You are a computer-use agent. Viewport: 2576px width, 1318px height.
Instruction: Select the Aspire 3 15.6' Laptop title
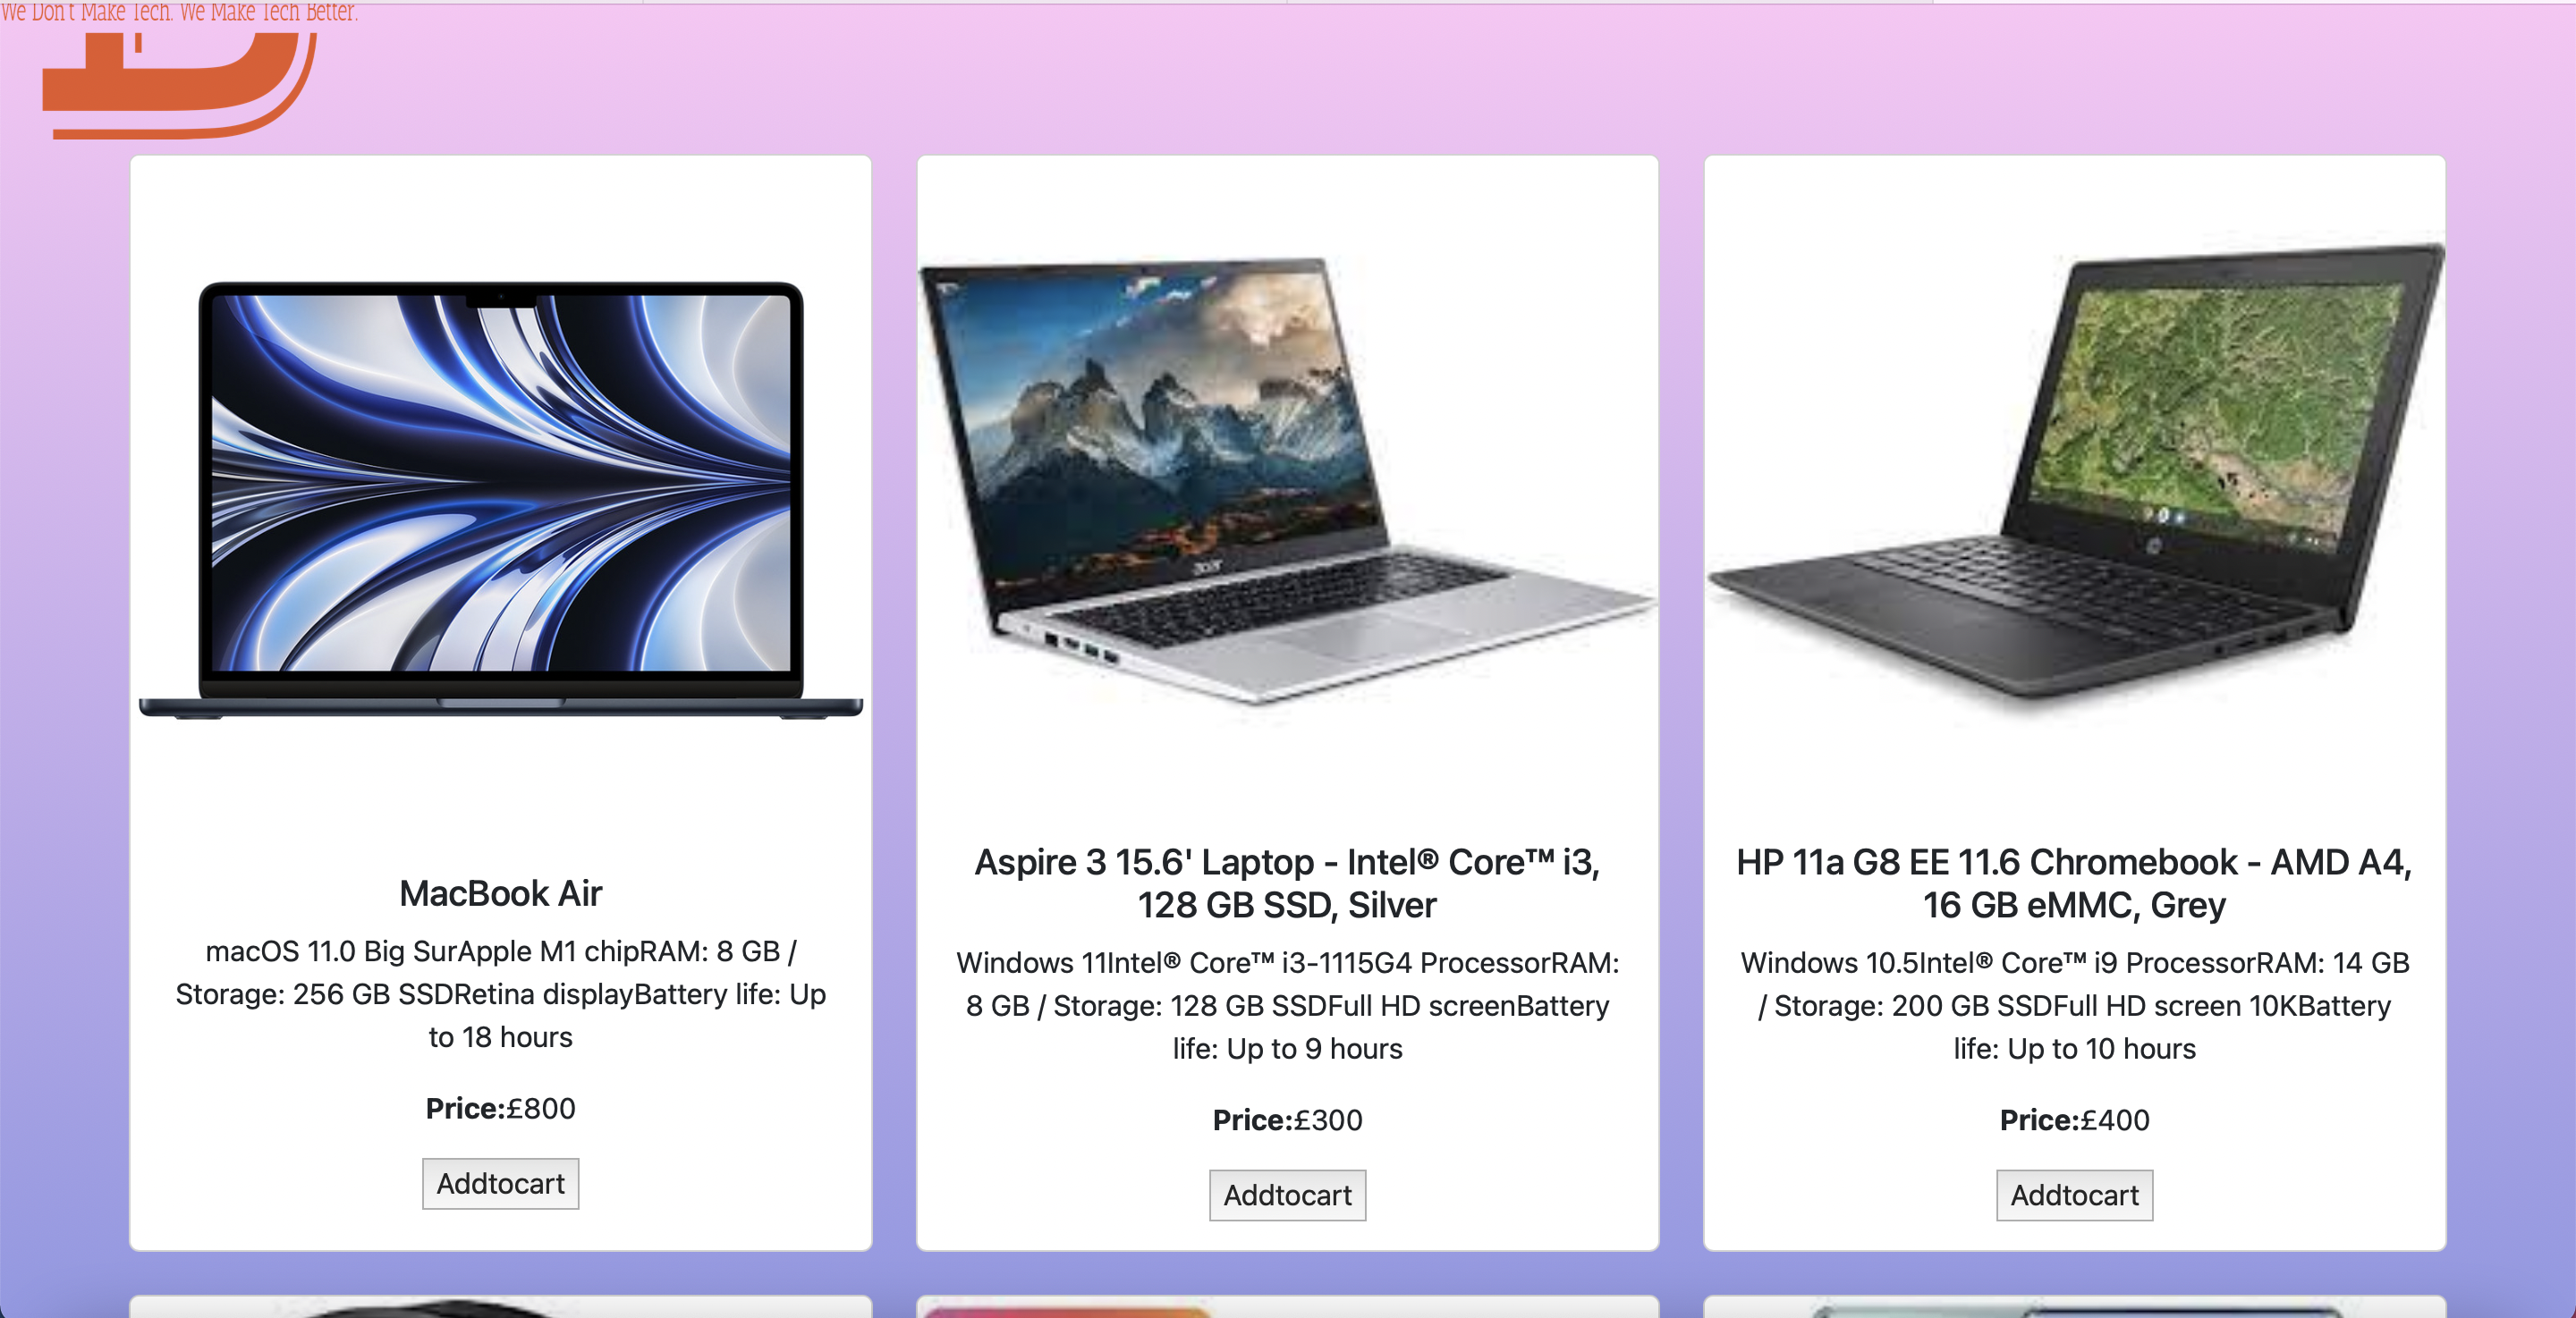point(1287,883)
